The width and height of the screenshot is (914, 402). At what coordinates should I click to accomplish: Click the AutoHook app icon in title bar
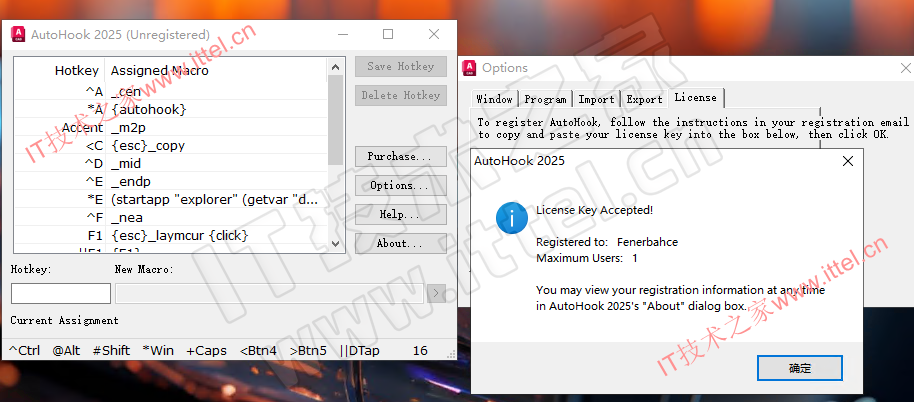point(18,34)
